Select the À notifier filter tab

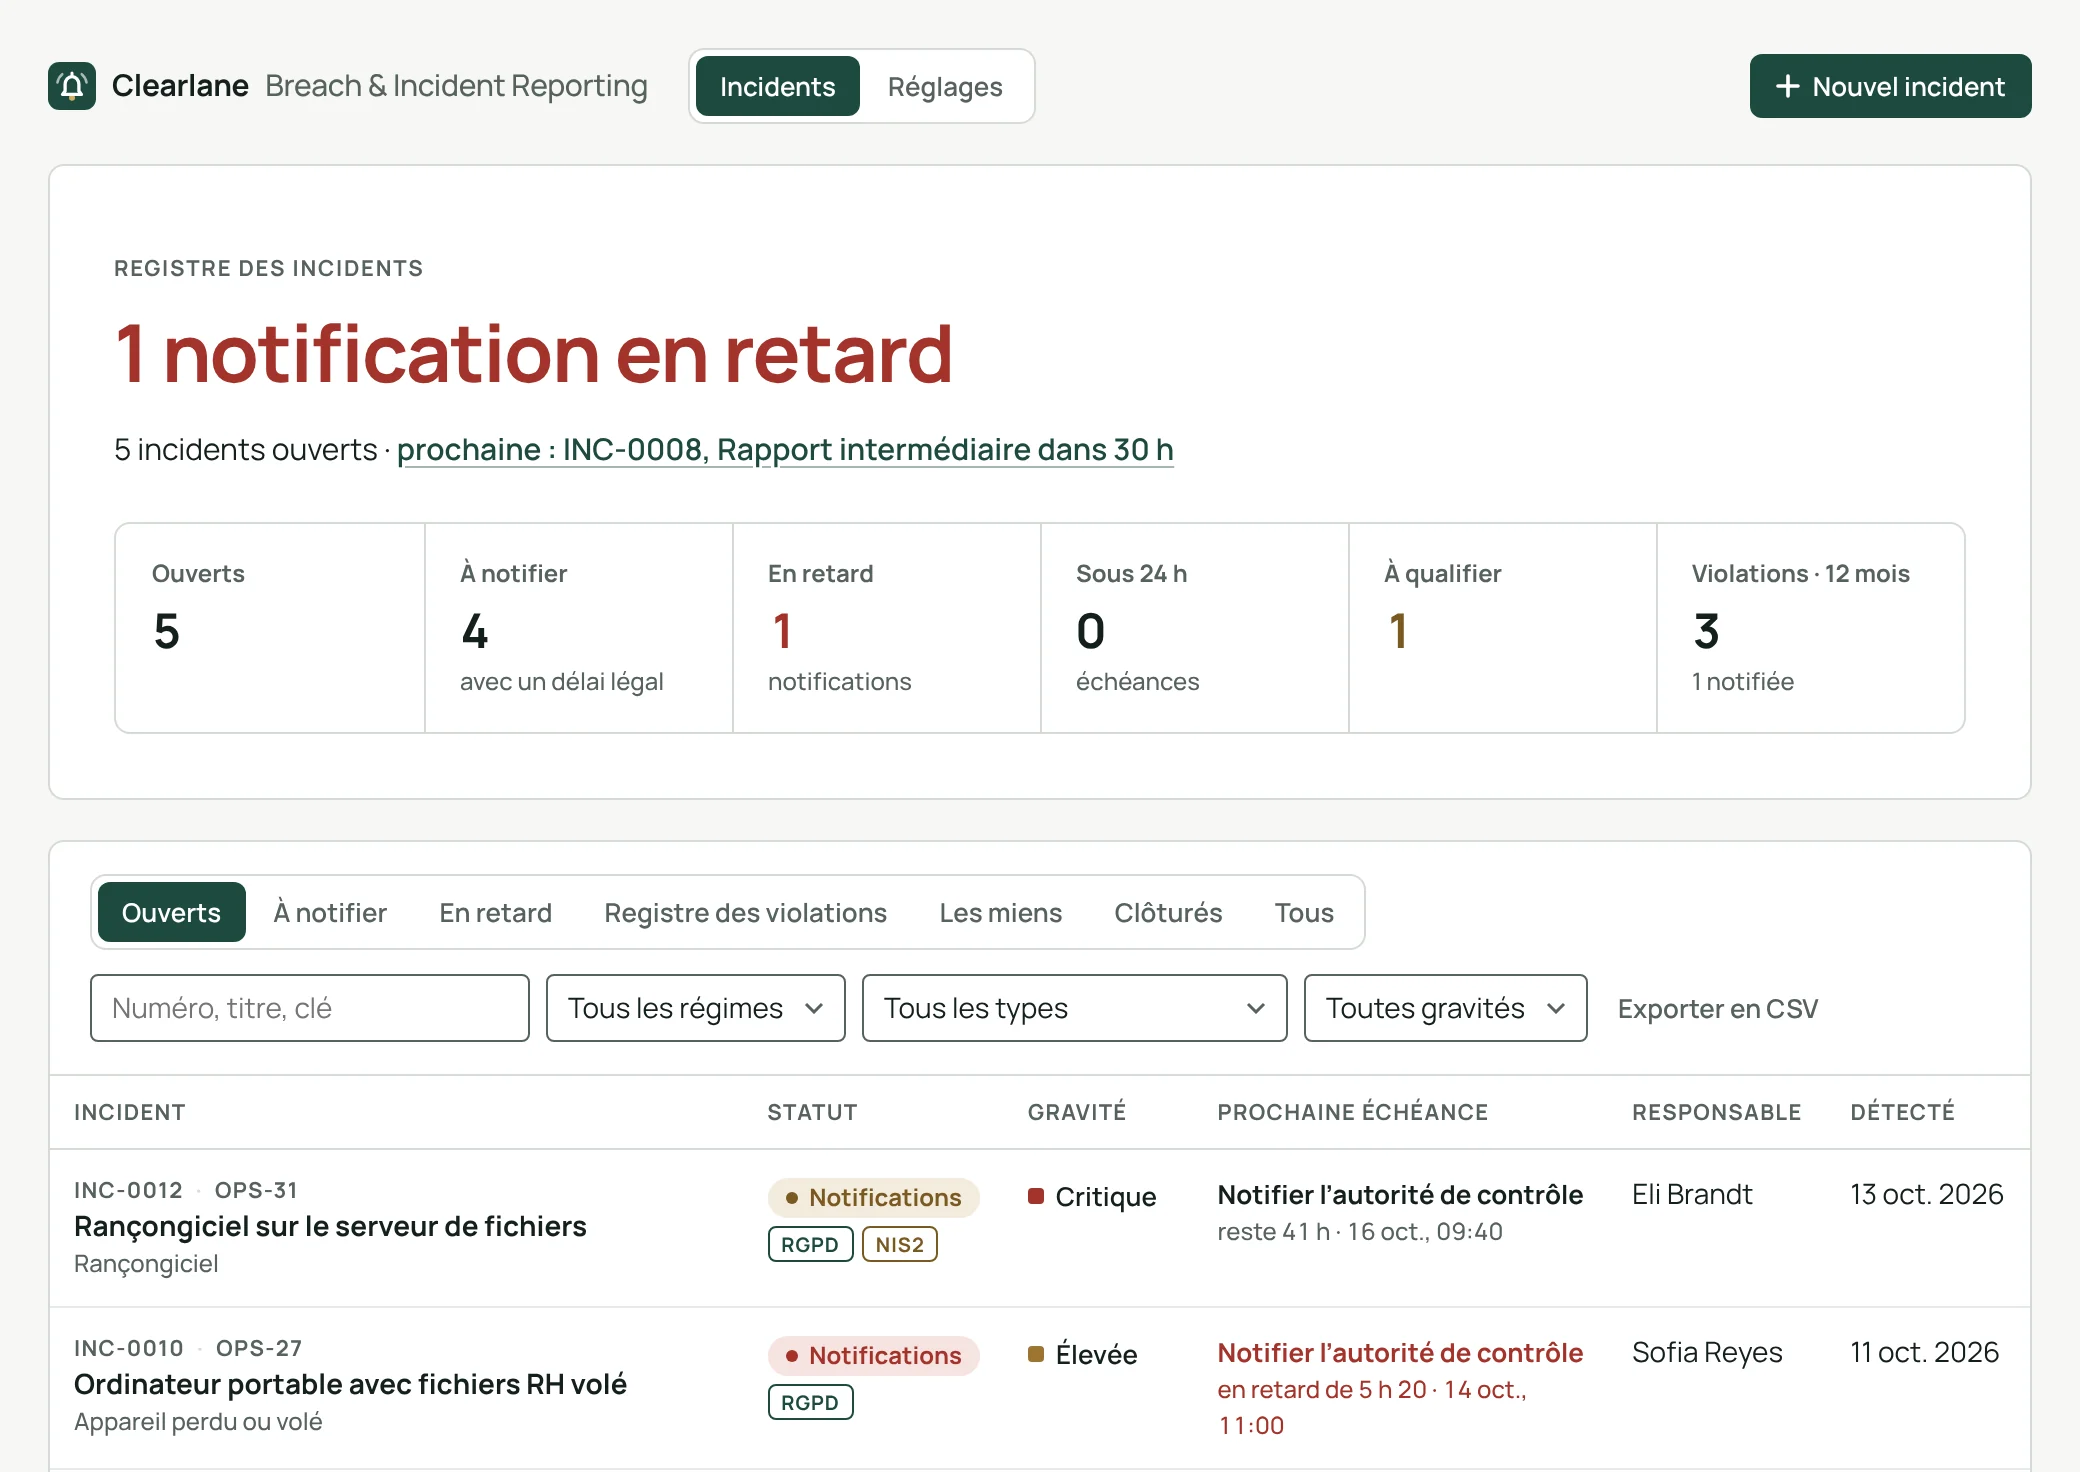330,912
